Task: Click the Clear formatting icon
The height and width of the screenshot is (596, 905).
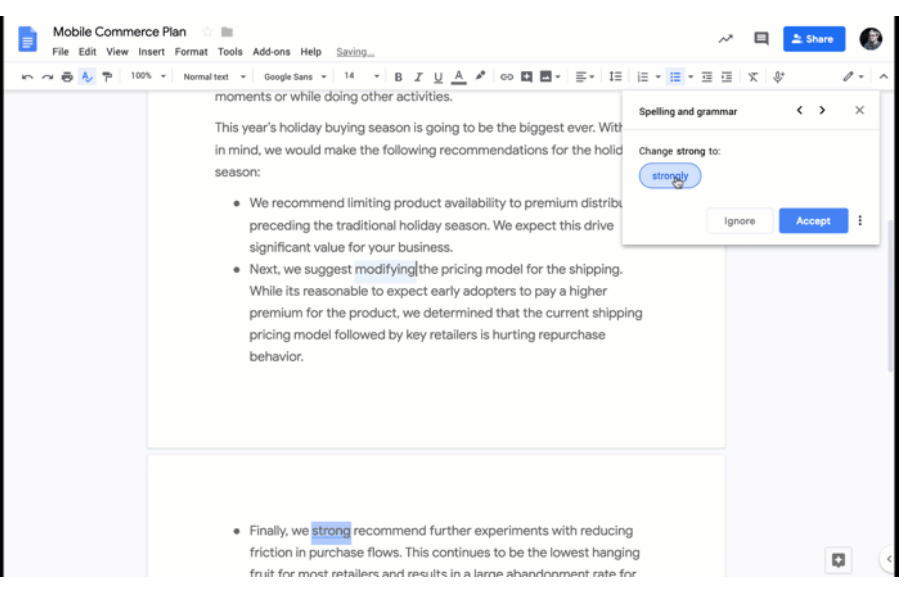Action: (x=753, y=77)
